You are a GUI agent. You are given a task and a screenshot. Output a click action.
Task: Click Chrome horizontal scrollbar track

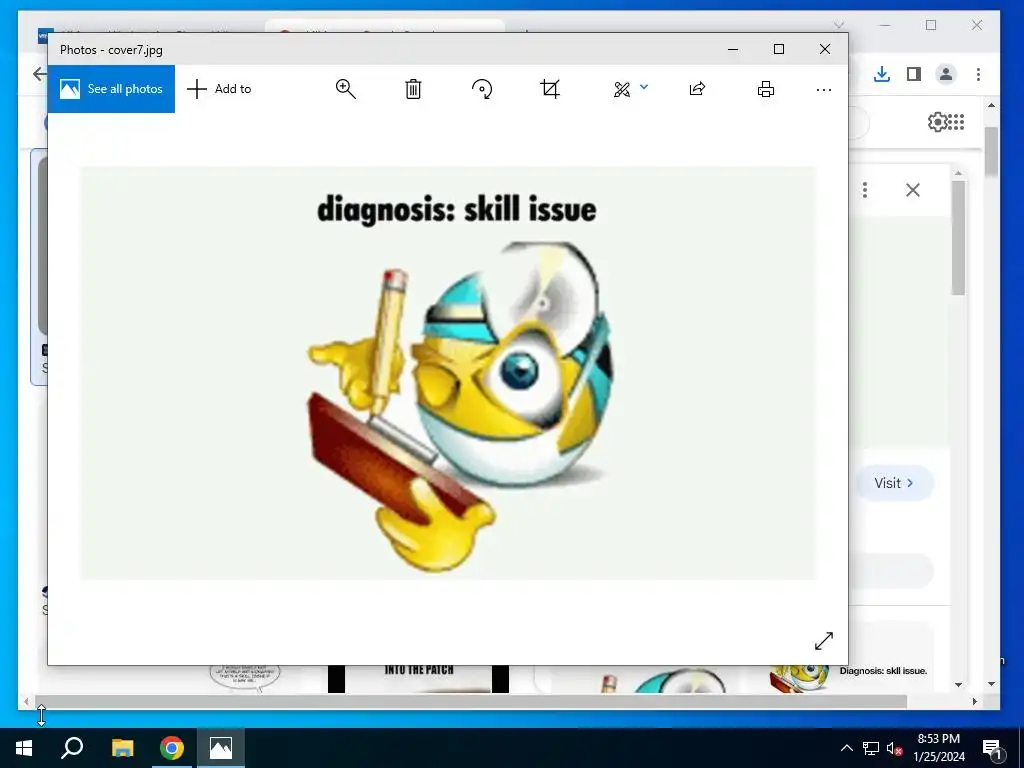coord(470,701)
